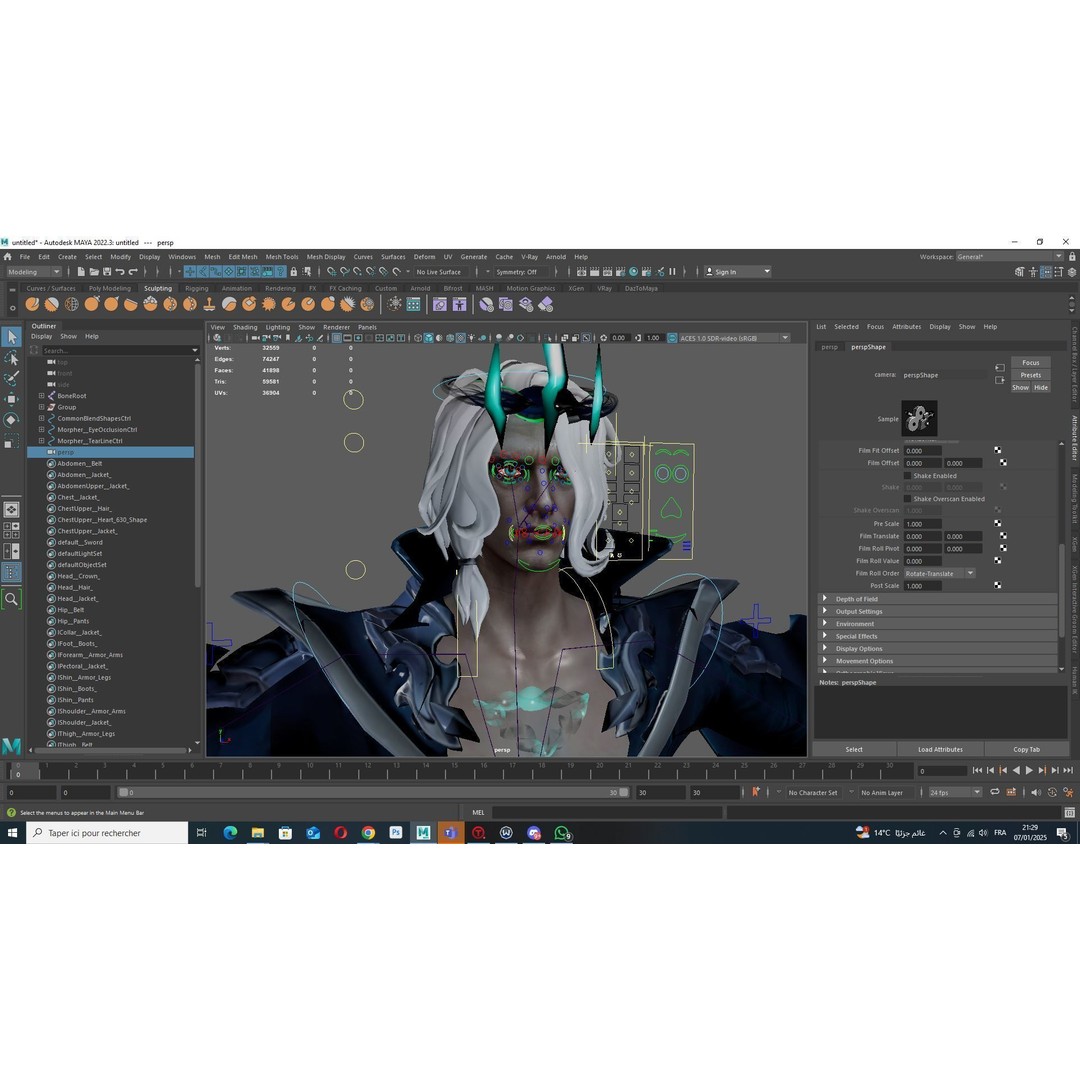This screenshot has width=1080, height=1080.
Task: Click the lock selection padlock icon
Action: (294, 271)
